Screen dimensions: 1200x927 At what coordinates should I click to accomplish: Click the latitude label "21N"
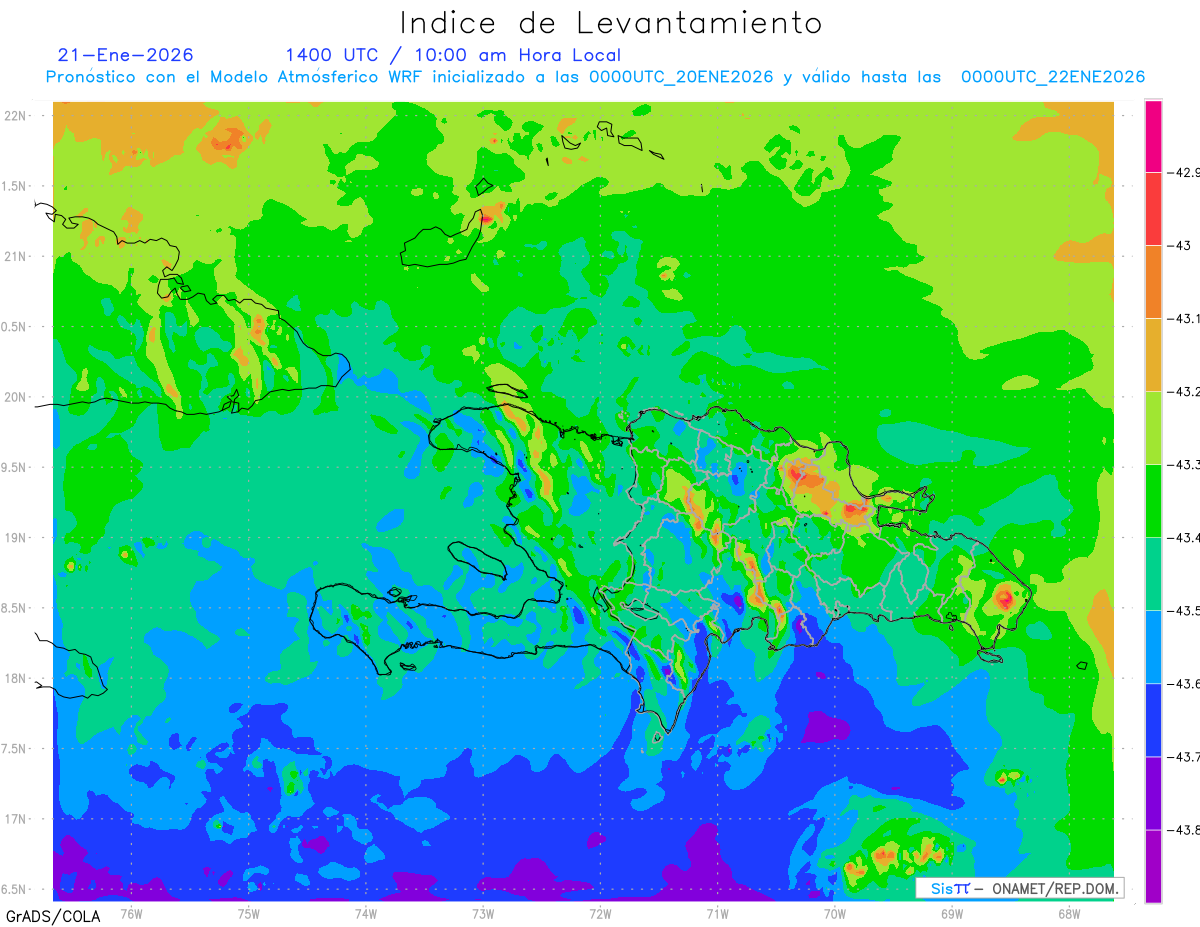(14, 257)
